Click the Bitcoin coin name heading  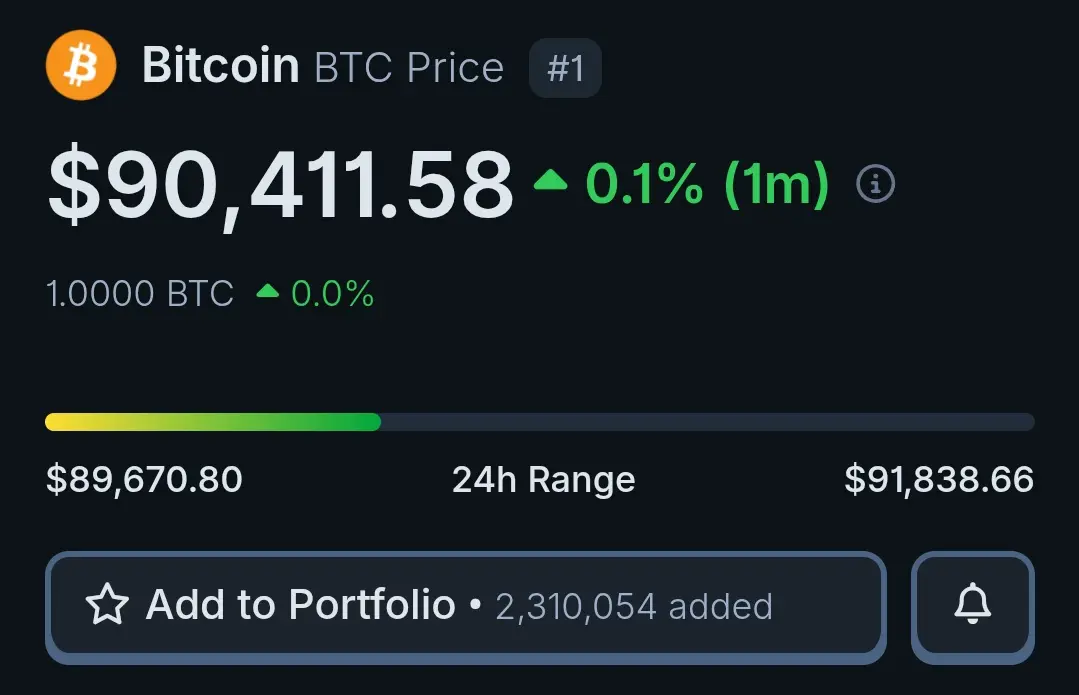coord(220,67)
